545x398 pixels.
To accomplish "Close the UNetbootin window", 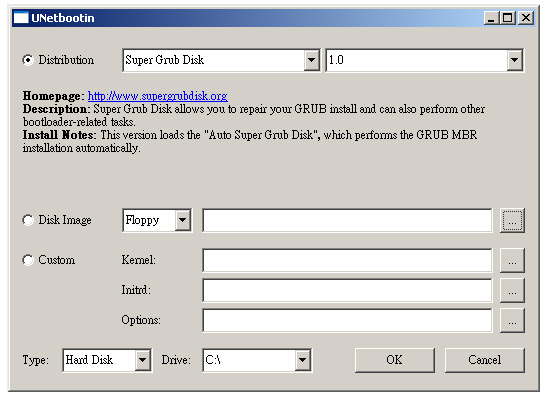I will (526, 18).
